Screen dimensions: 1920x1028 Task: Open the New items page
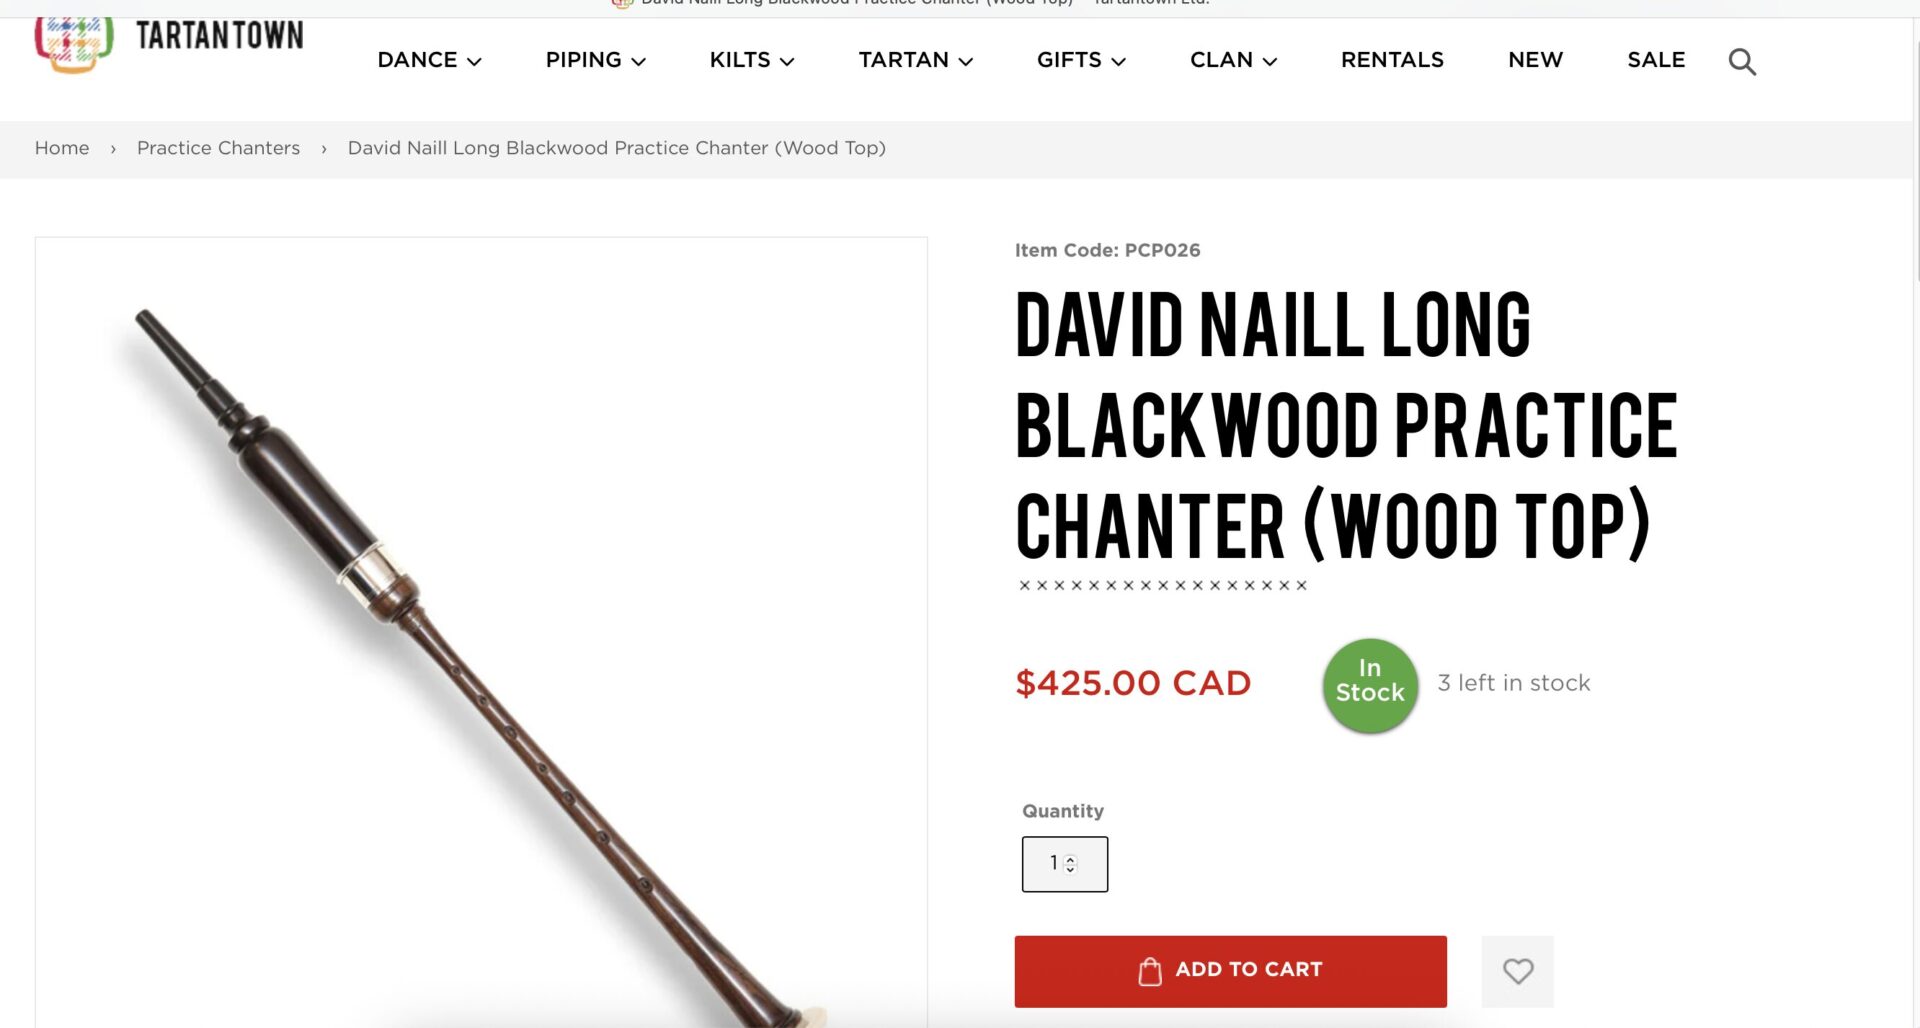(1535, 60)
